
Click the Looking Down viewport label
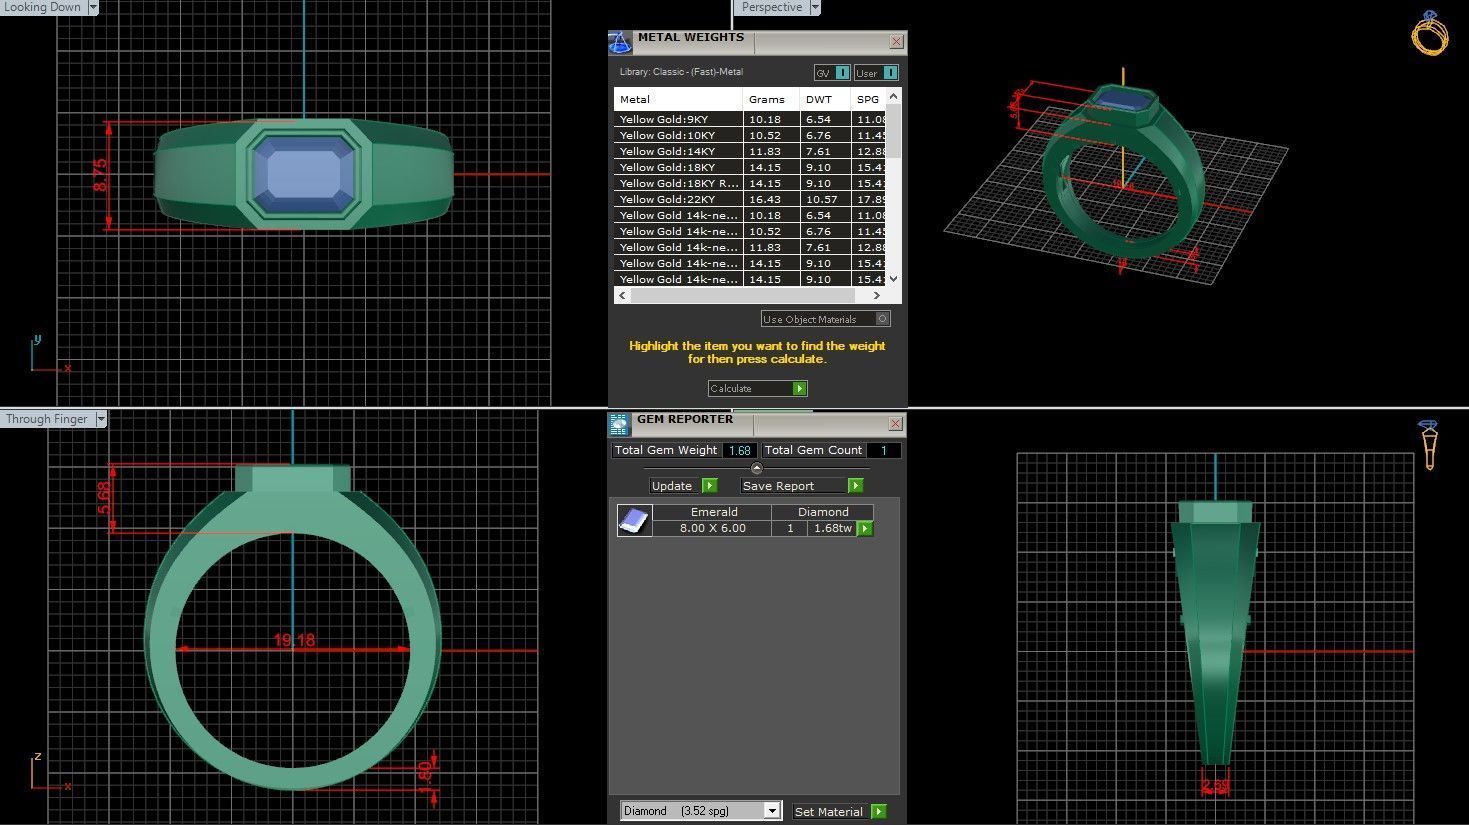[43, 7]
